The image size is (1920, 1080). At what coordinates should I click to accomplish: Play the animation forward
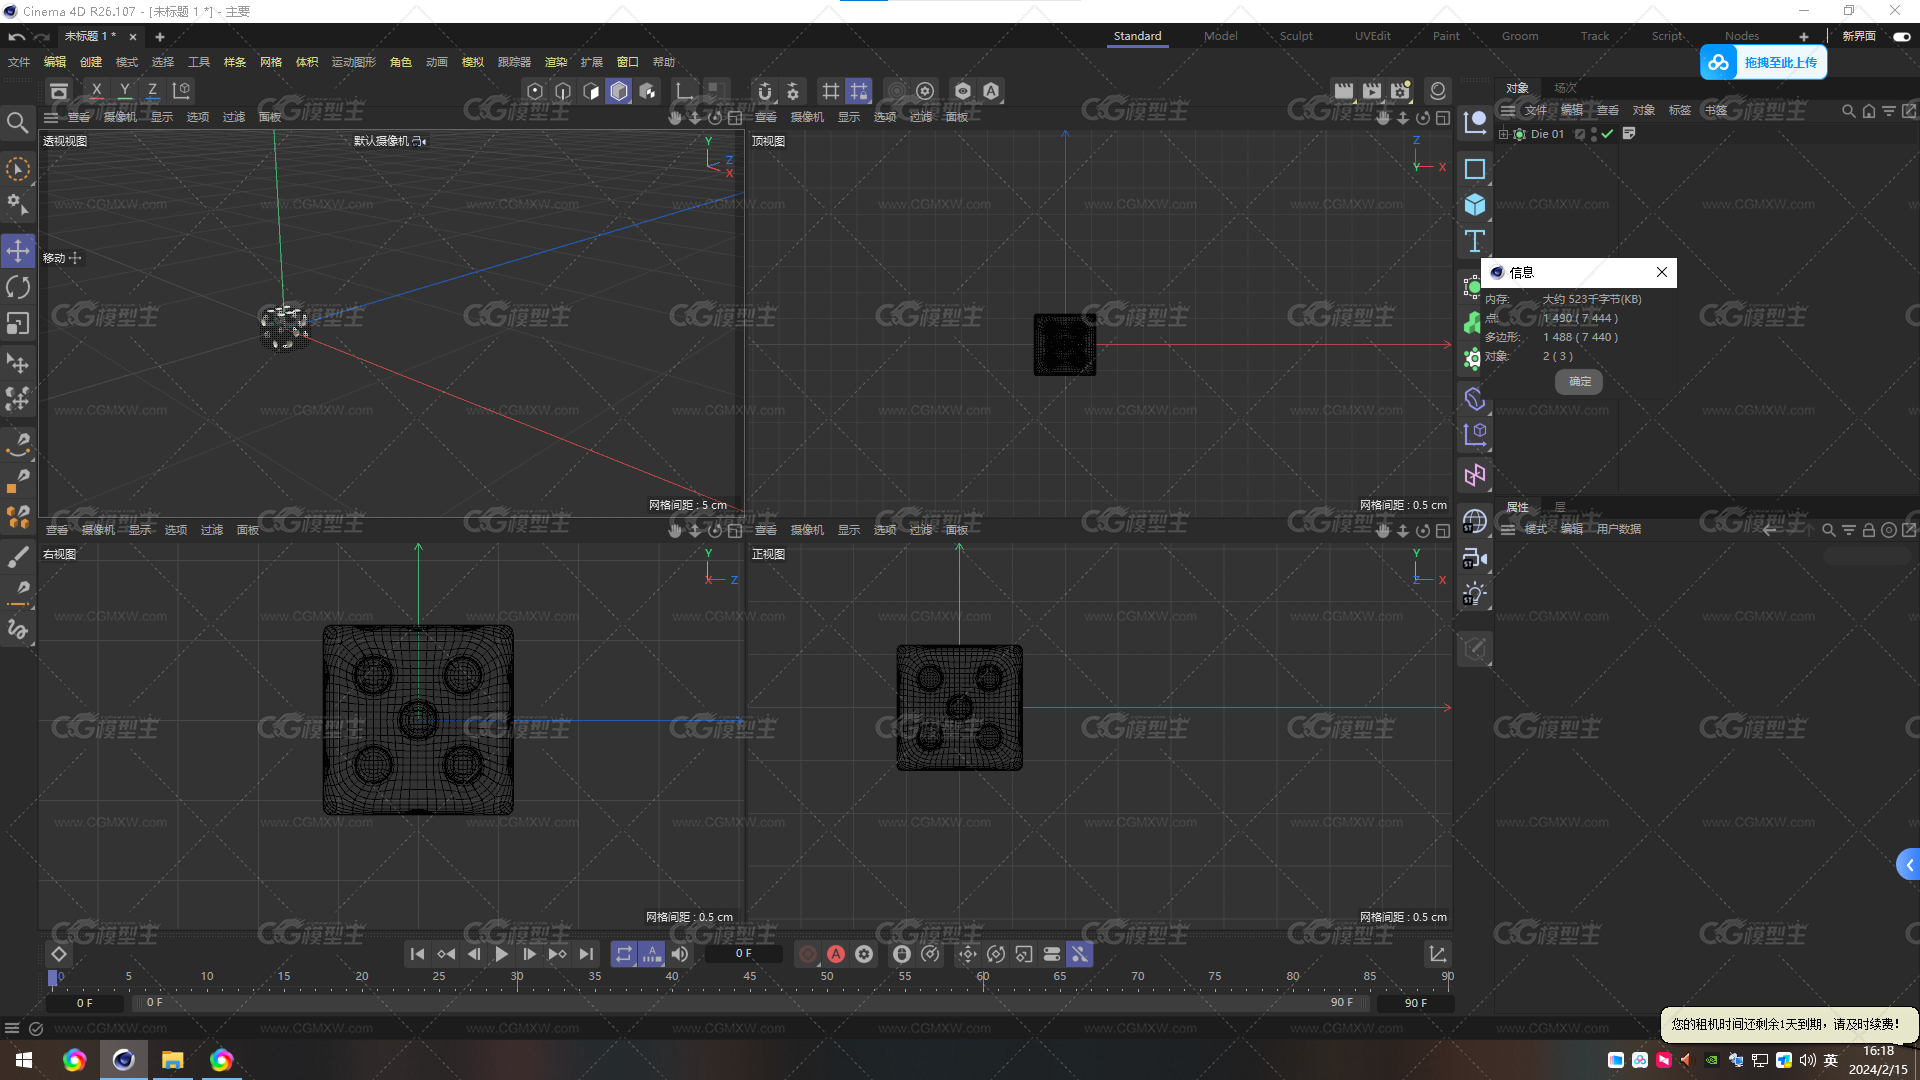point(502,954)
